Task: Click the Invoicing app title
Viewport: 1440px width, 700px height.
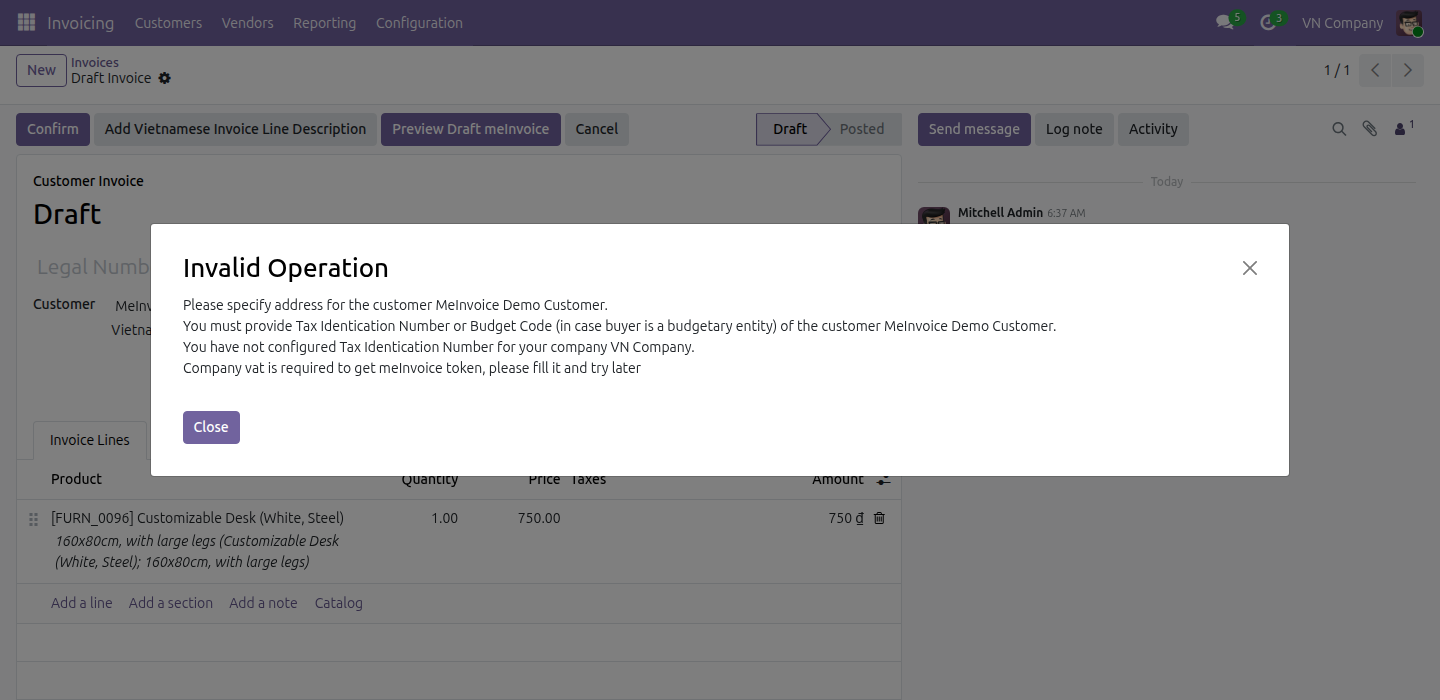Action: pos(80,22)
